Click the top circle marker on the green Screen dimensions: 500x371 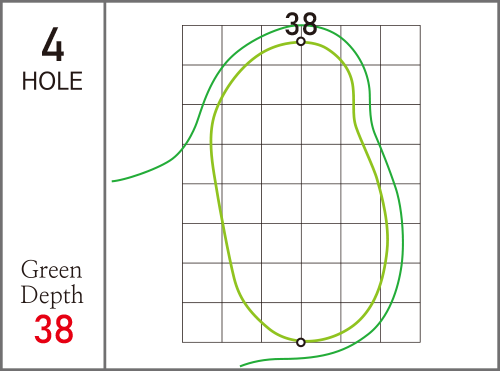(301, 42)
